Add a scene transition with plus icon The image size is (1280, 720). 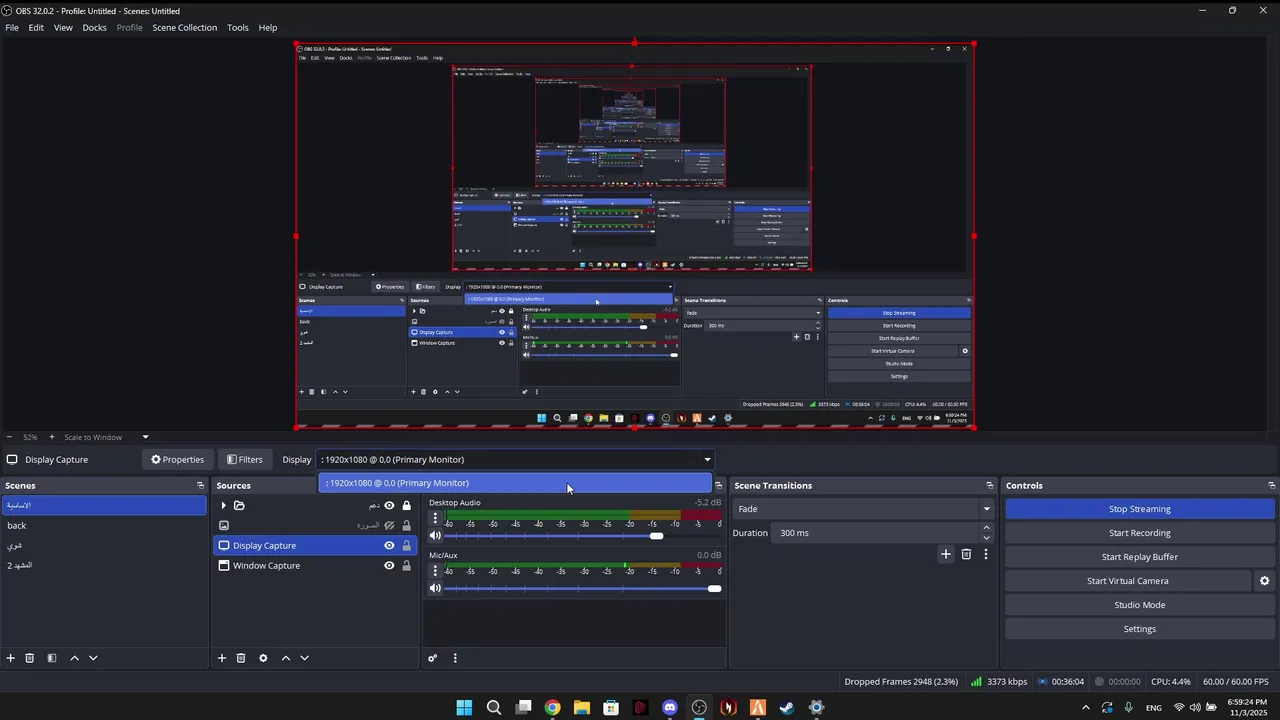coord(946,554)
